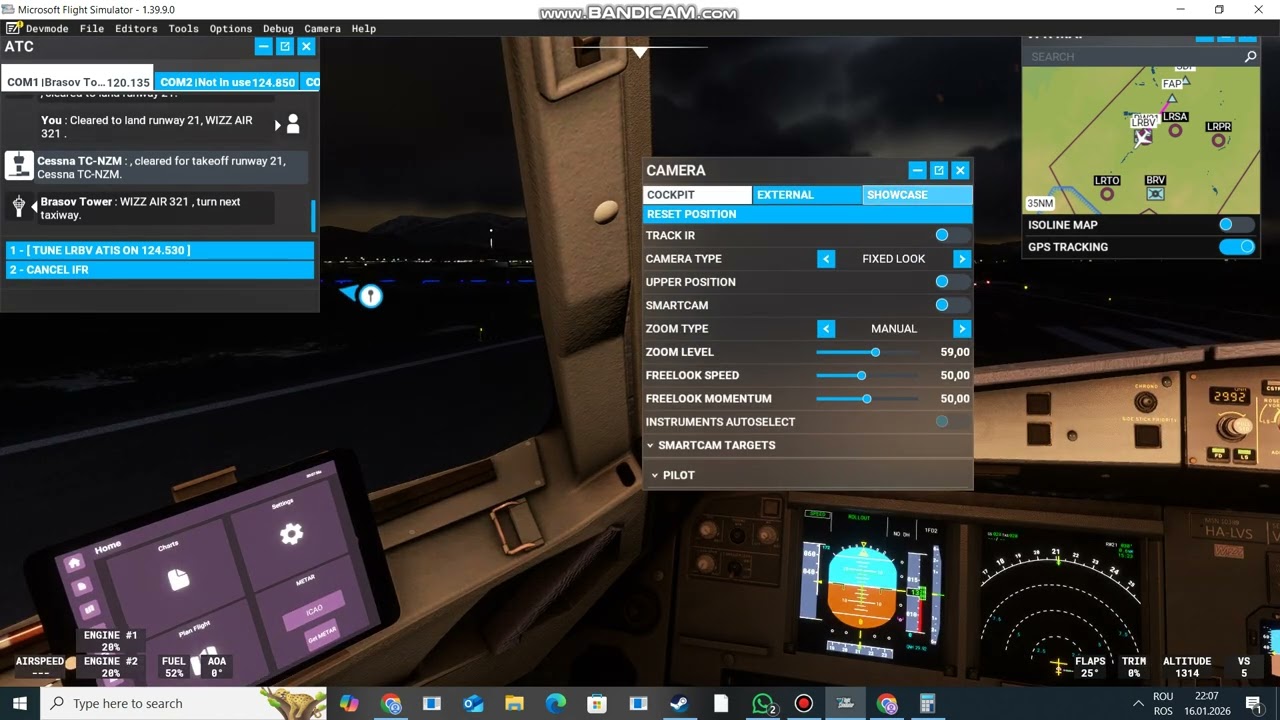1280x720 pixels.
Task: Toggle Track IR switch
Action: (x=951, y=235)
